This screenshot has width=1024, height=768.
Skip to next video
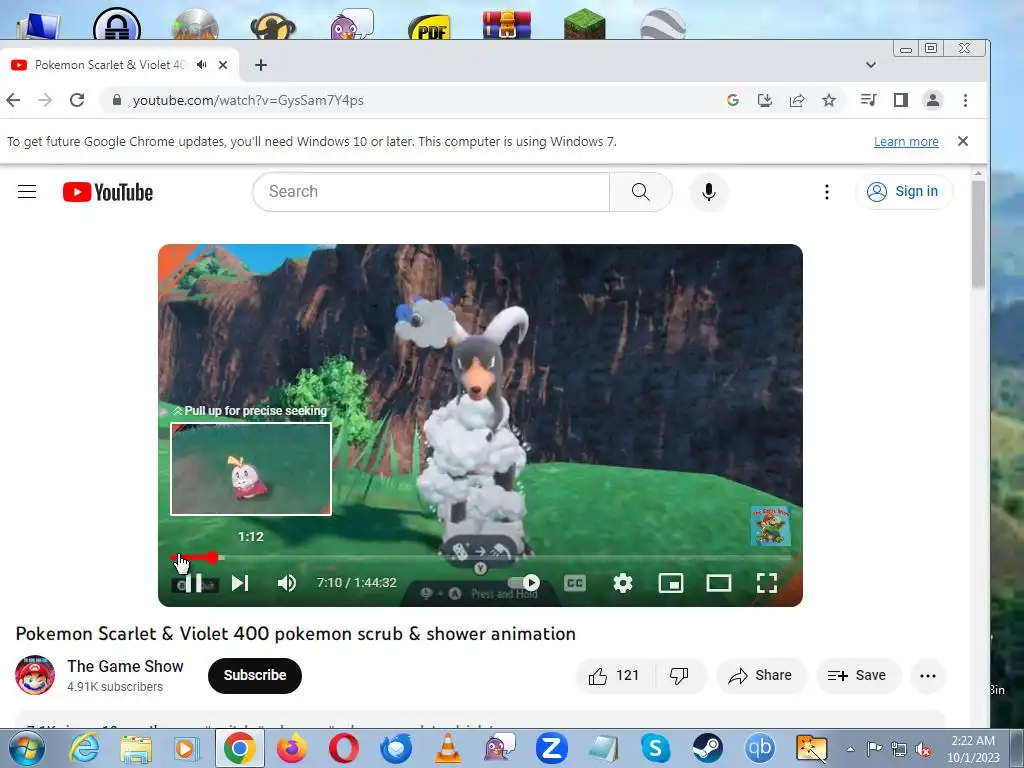(x=240, y=583)
